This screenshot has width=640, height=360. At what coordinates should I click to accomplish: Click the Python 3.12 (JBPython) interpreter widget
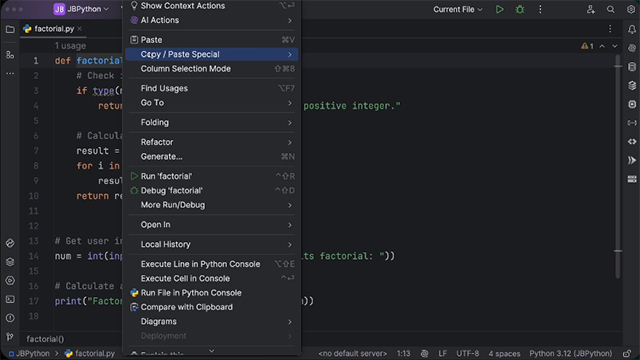(571, 353)
